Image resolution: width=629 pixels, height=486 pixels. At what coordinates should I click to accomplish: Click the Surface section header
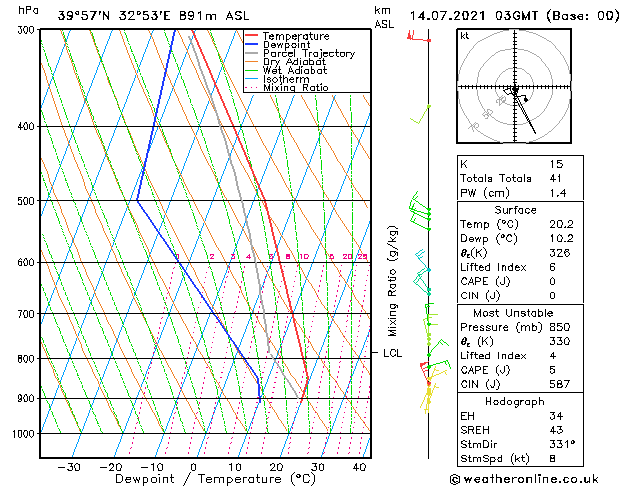coord(515,210)
